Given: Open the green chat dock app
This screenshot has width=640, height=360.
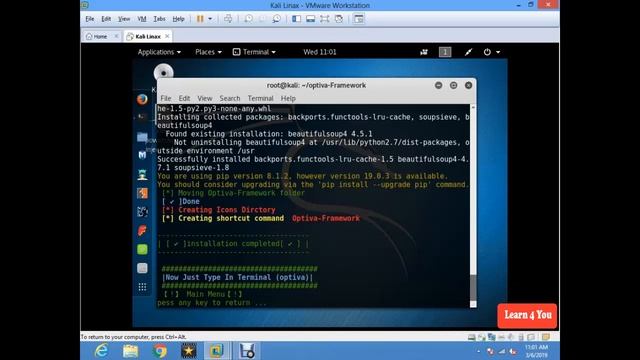Looking at the screenshot, I should [142, 249].
